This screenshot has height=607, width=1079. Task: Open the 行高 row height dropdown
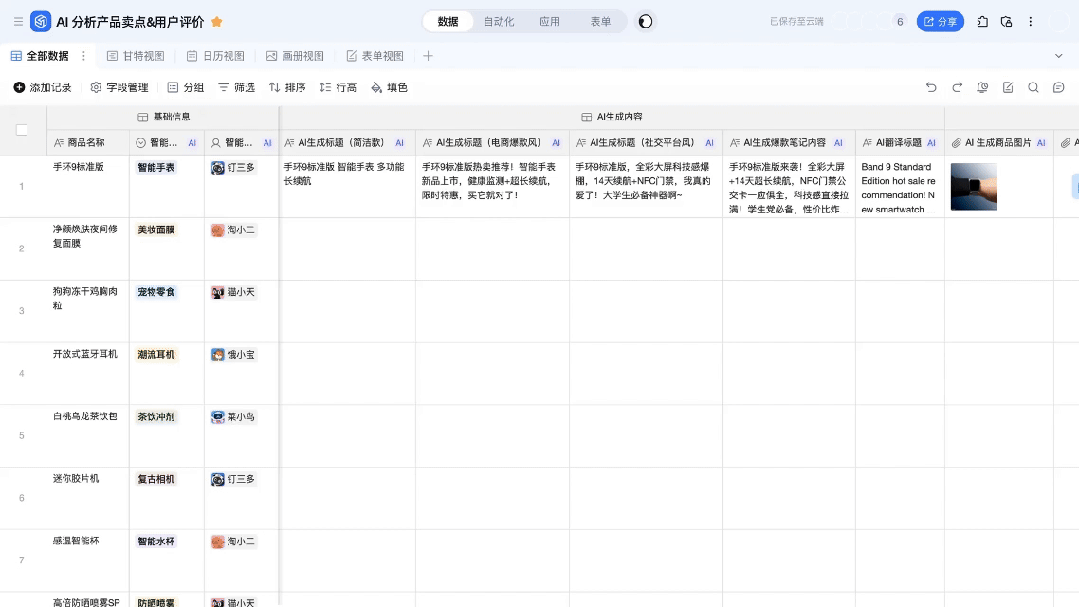pos(338,88)
